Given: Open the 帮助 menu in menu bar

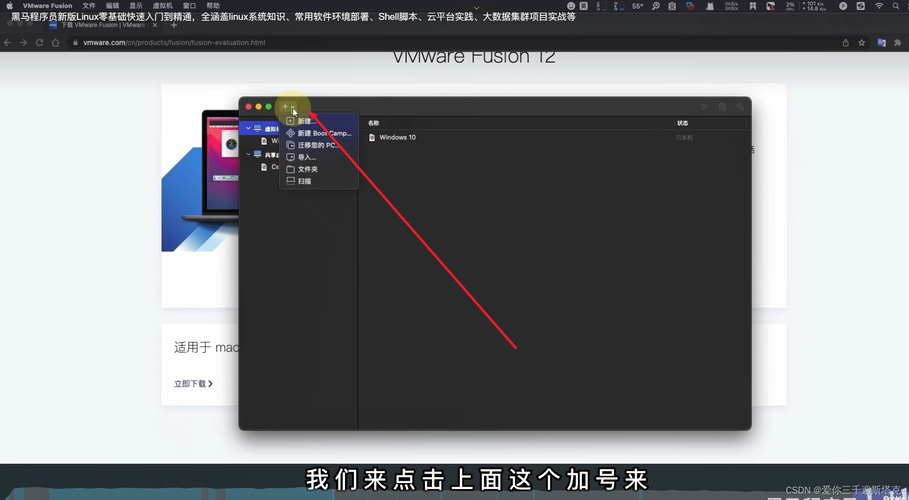Looking at the screenshot, I should 213,6.
